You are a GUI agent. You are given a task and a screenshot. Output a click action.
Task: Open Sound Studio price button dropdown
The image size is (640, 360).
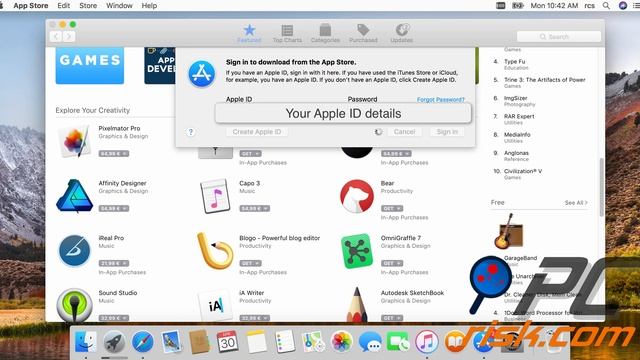click(113, 318)
